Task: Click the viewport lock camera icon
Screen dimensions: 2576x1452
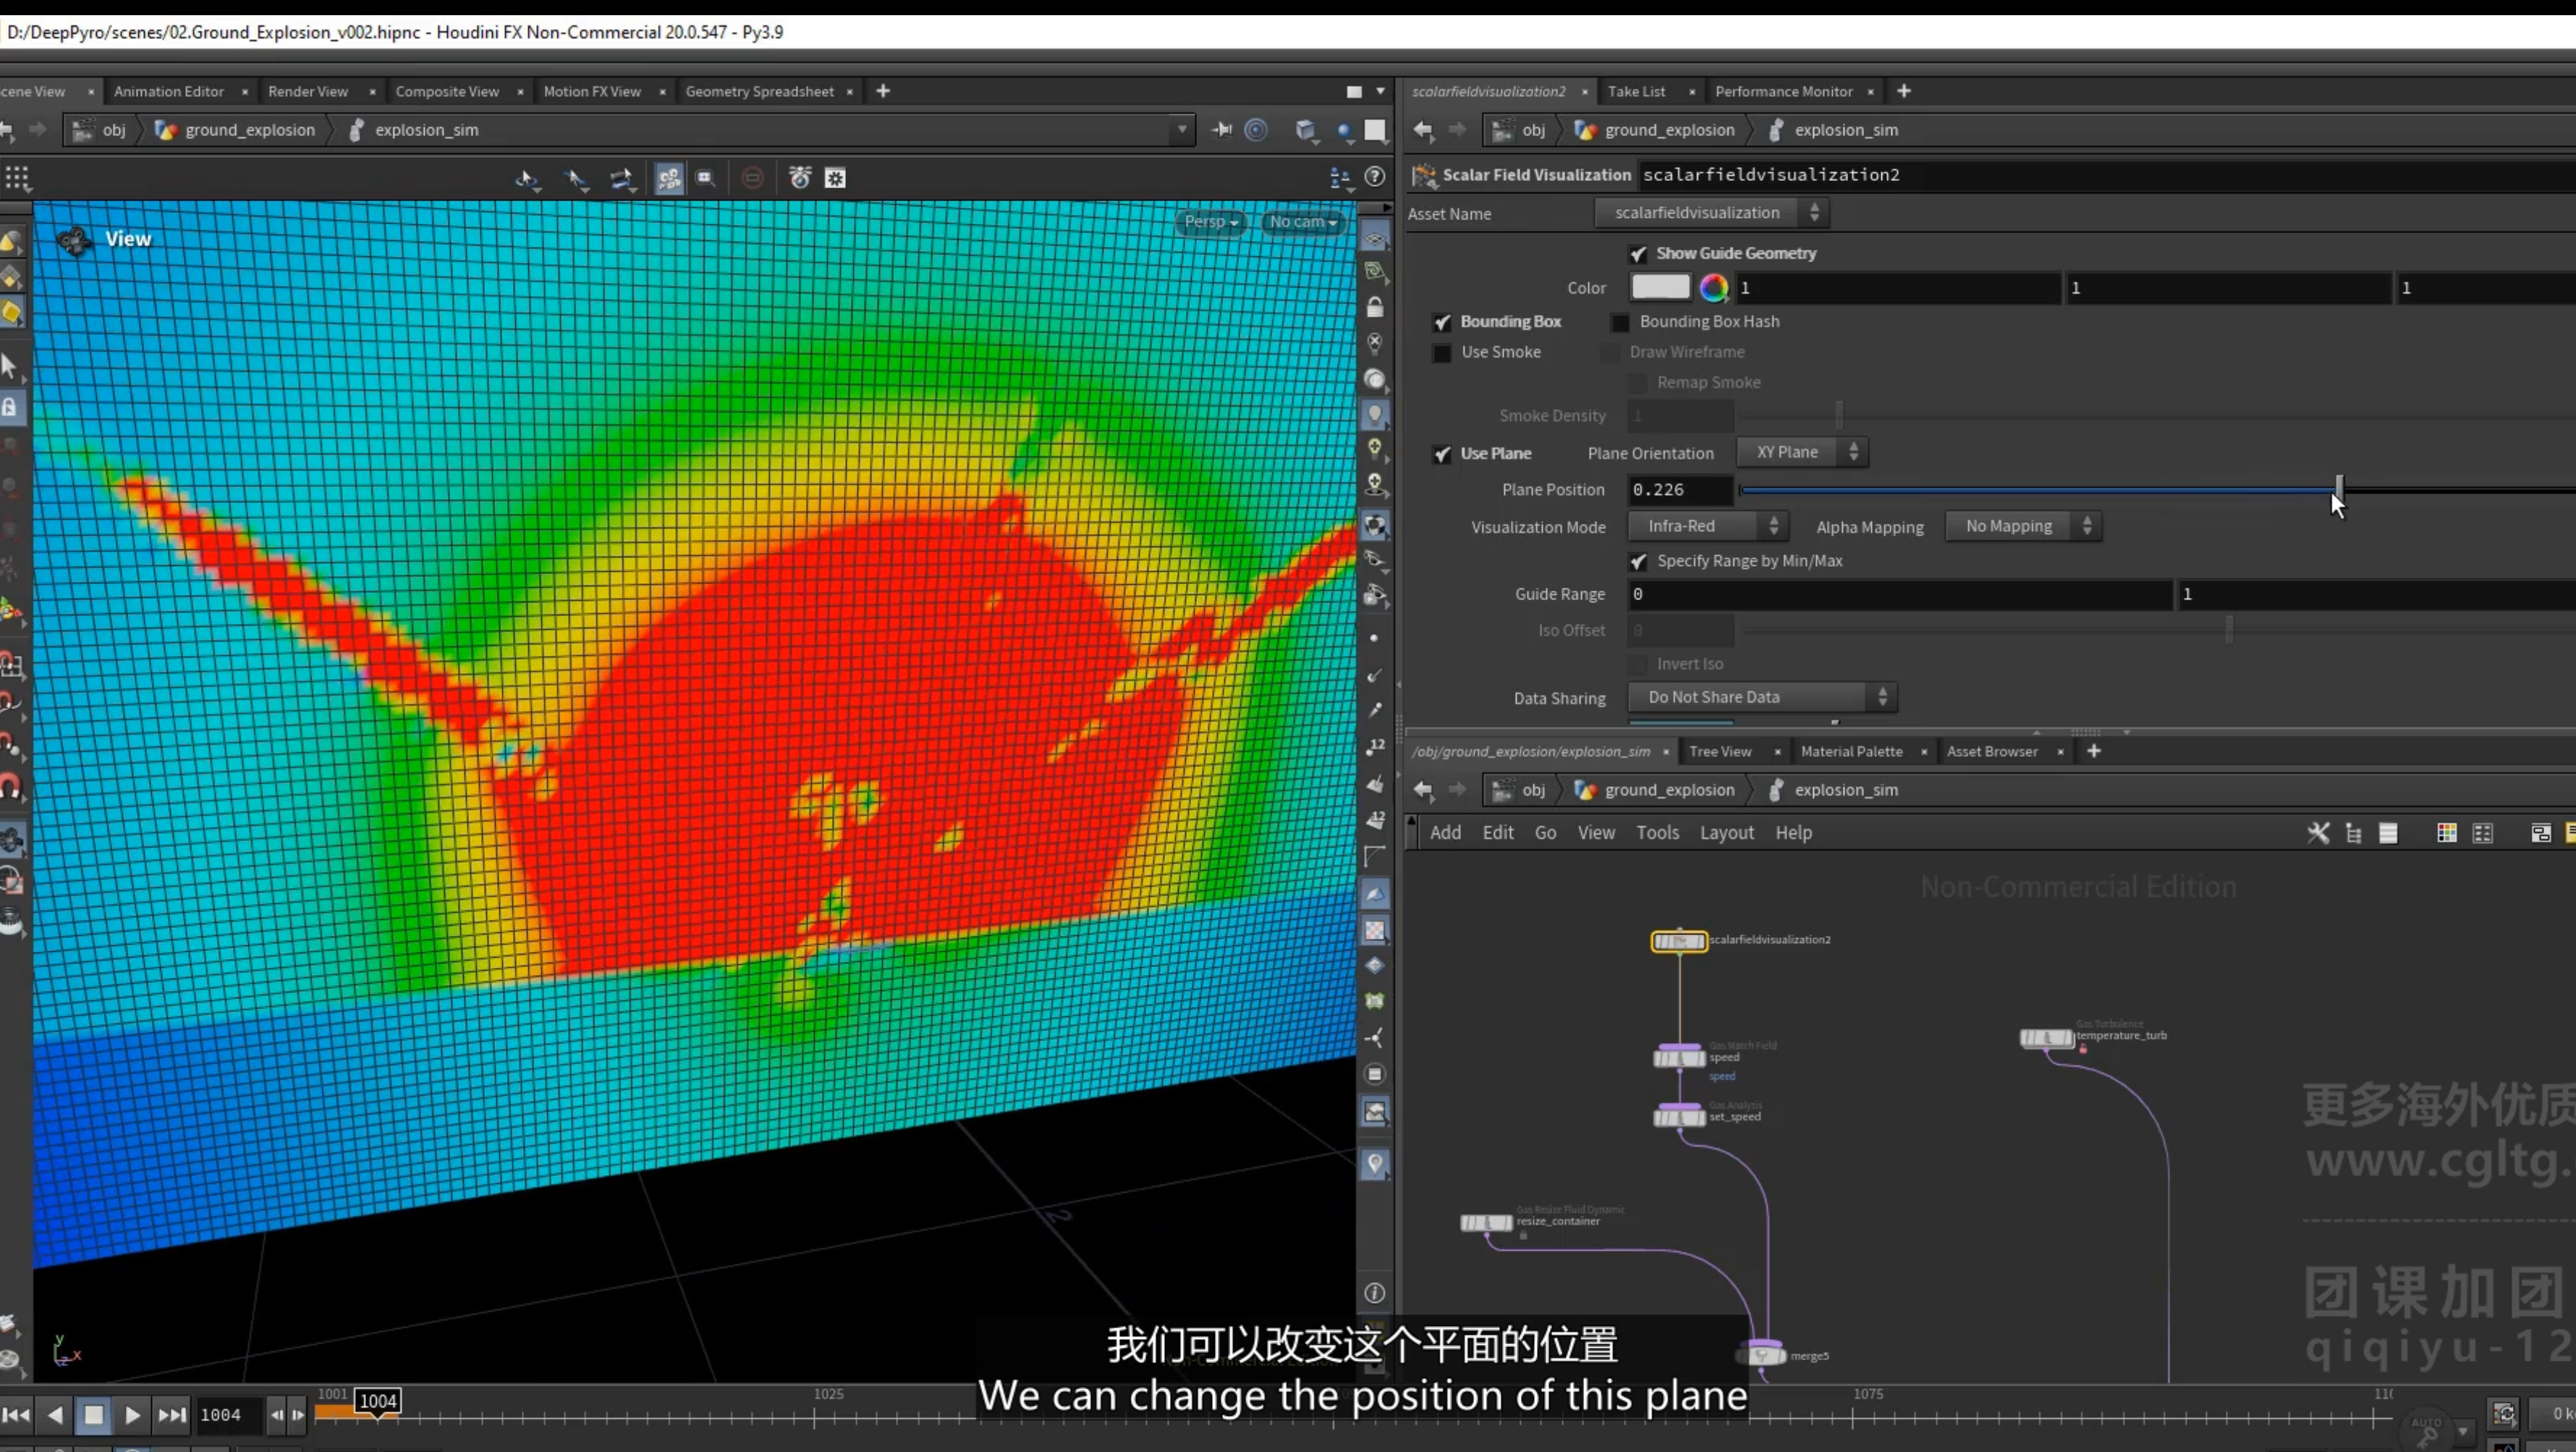Action: click(x=1375, y=307)
